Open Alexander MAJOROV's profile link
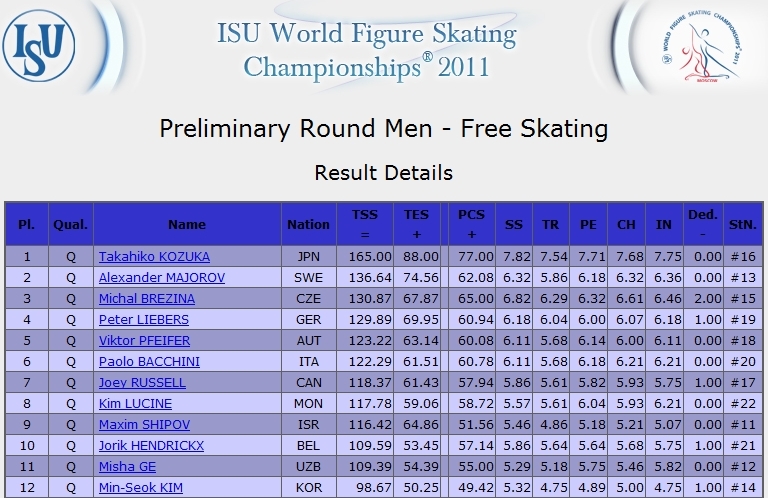 (162, 278)
